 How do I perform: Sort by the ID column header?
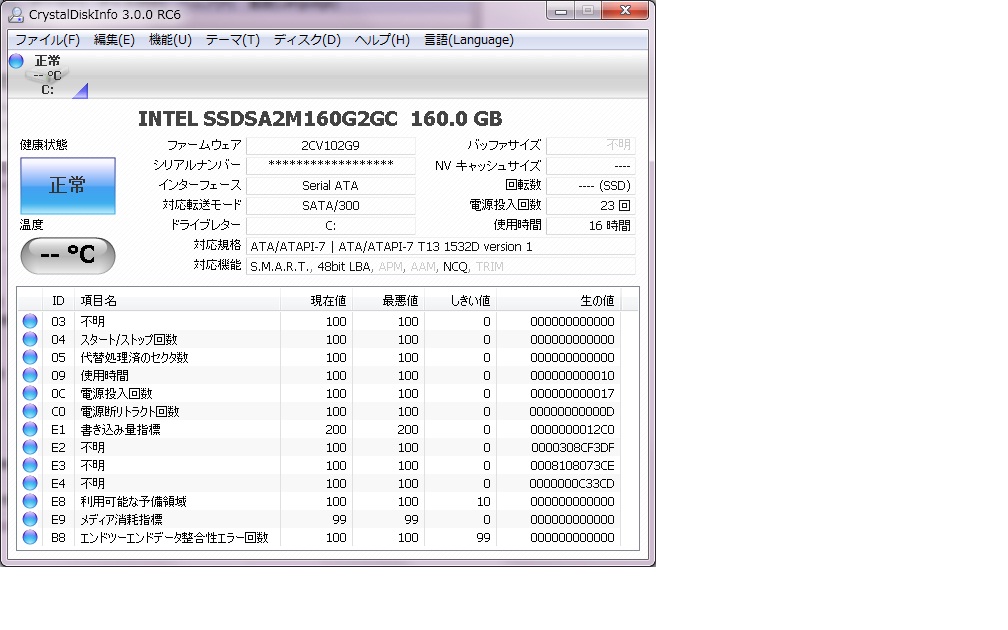[x=58, y=300]
